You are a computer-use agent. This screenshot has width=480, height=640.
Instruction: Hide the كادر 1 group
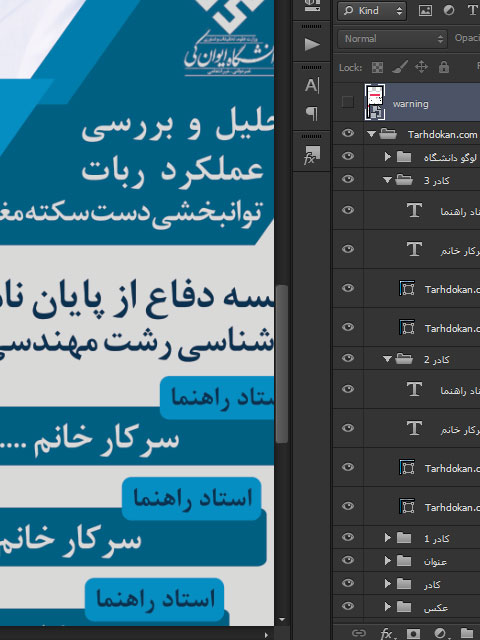click(x=348, y=537)
